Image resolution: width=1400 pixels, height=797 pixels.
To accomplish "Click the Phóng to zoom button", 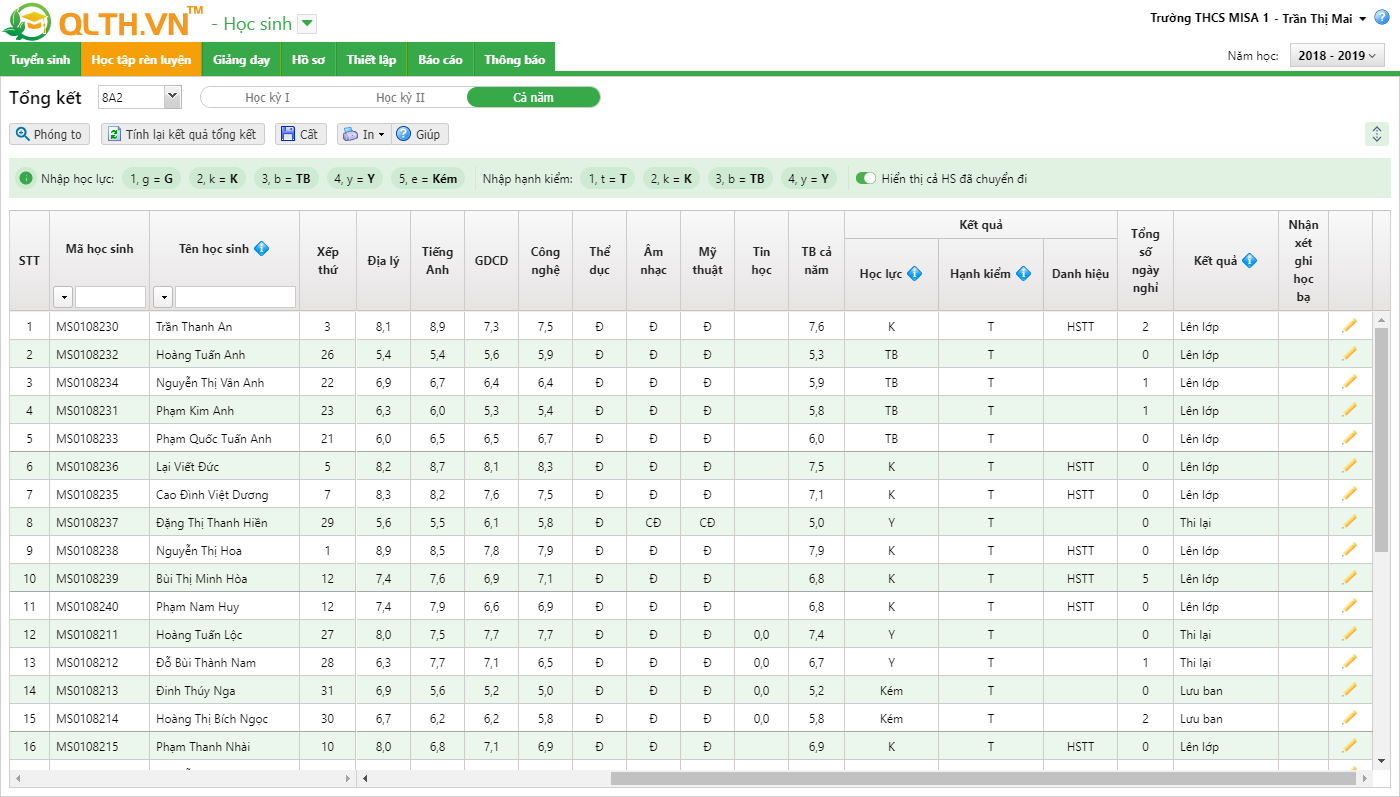I will click(49, 134).
